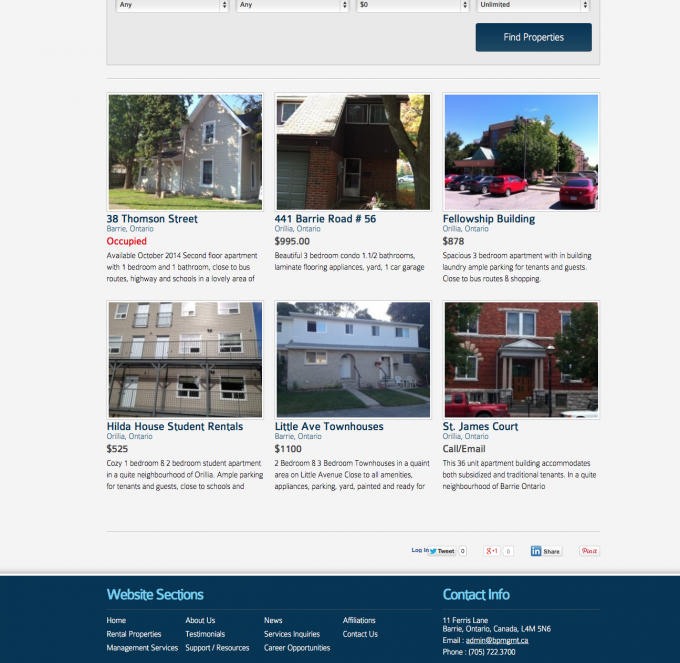This screenshot has height=663, width=680.
Task: Share the page via LinkedIn
Action: pos(546,551)
